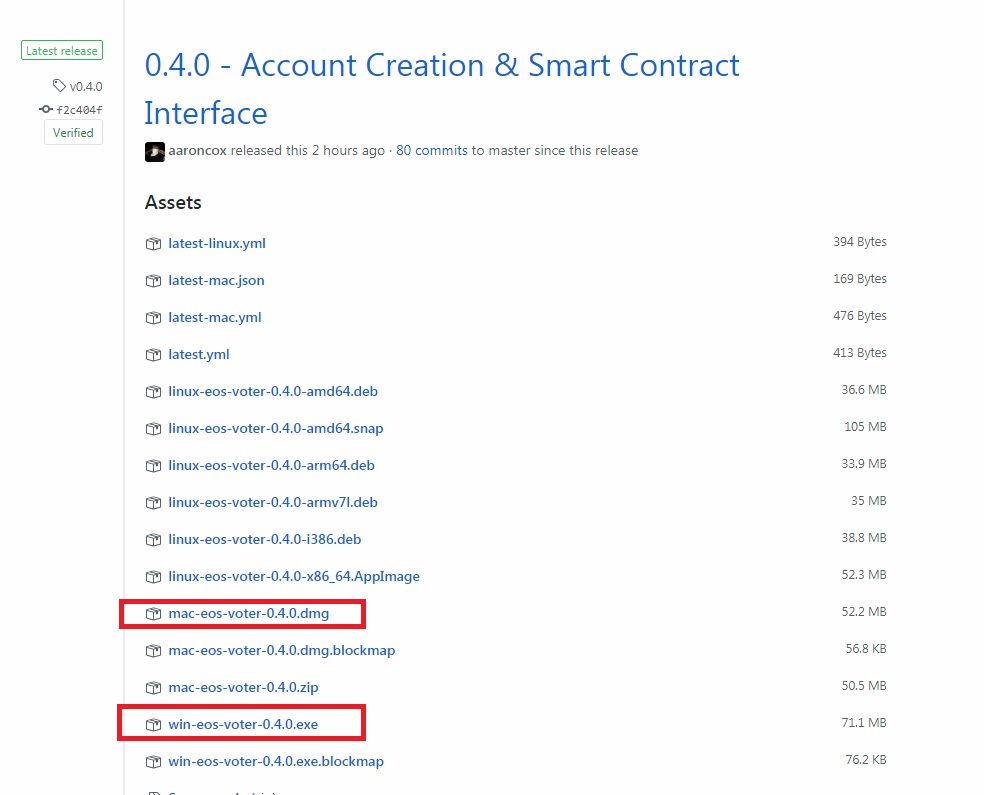This screenshot has height=795, width=984.
Task: Click the package icon for amd64.snap
Action: [153, 429]
